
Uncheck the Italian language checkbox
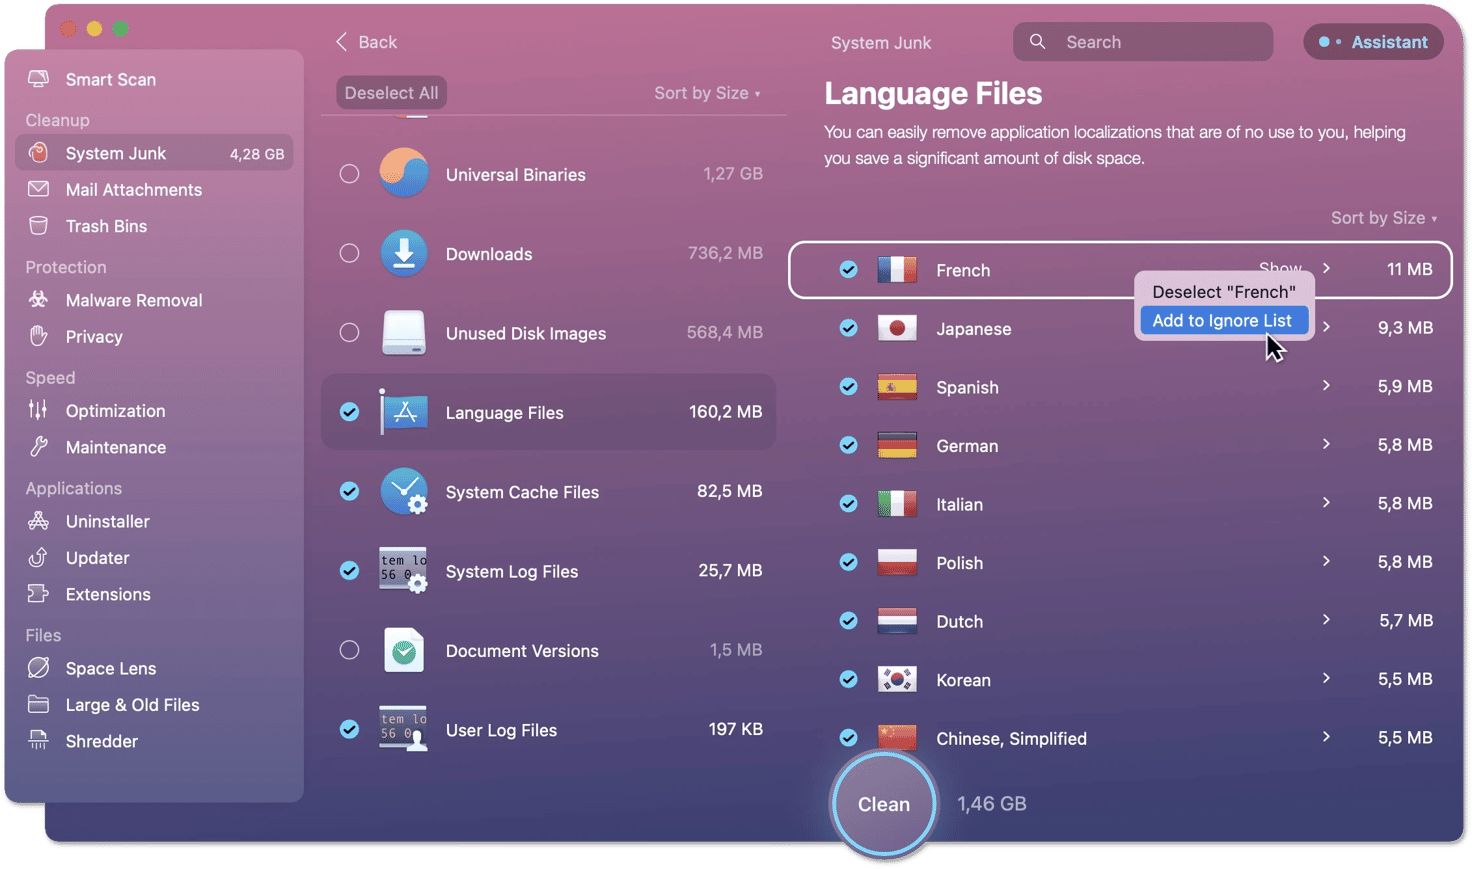click(848, 503)
